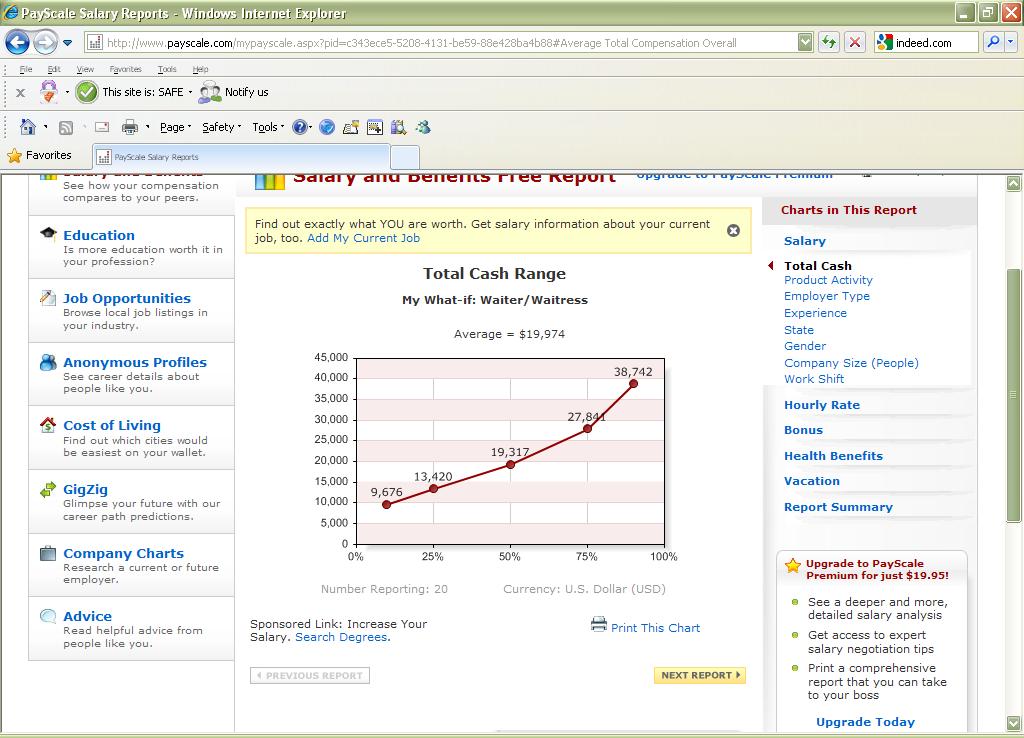The height and width of the screenshot is (738, 1024).
Task: Click the screen clipping toolbar icon
Action: [x=375, y=127]
